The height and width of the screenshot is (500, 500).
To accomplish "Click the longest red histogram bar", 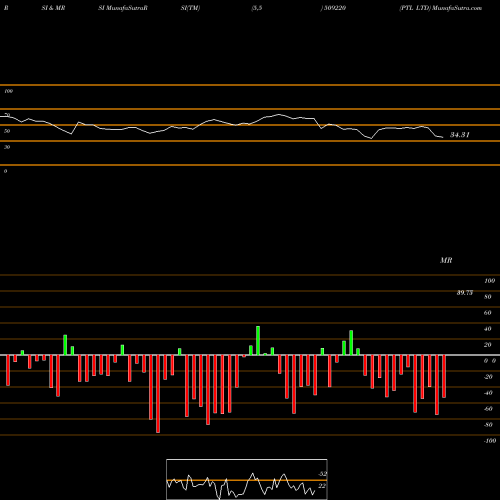I will point(158,394).
